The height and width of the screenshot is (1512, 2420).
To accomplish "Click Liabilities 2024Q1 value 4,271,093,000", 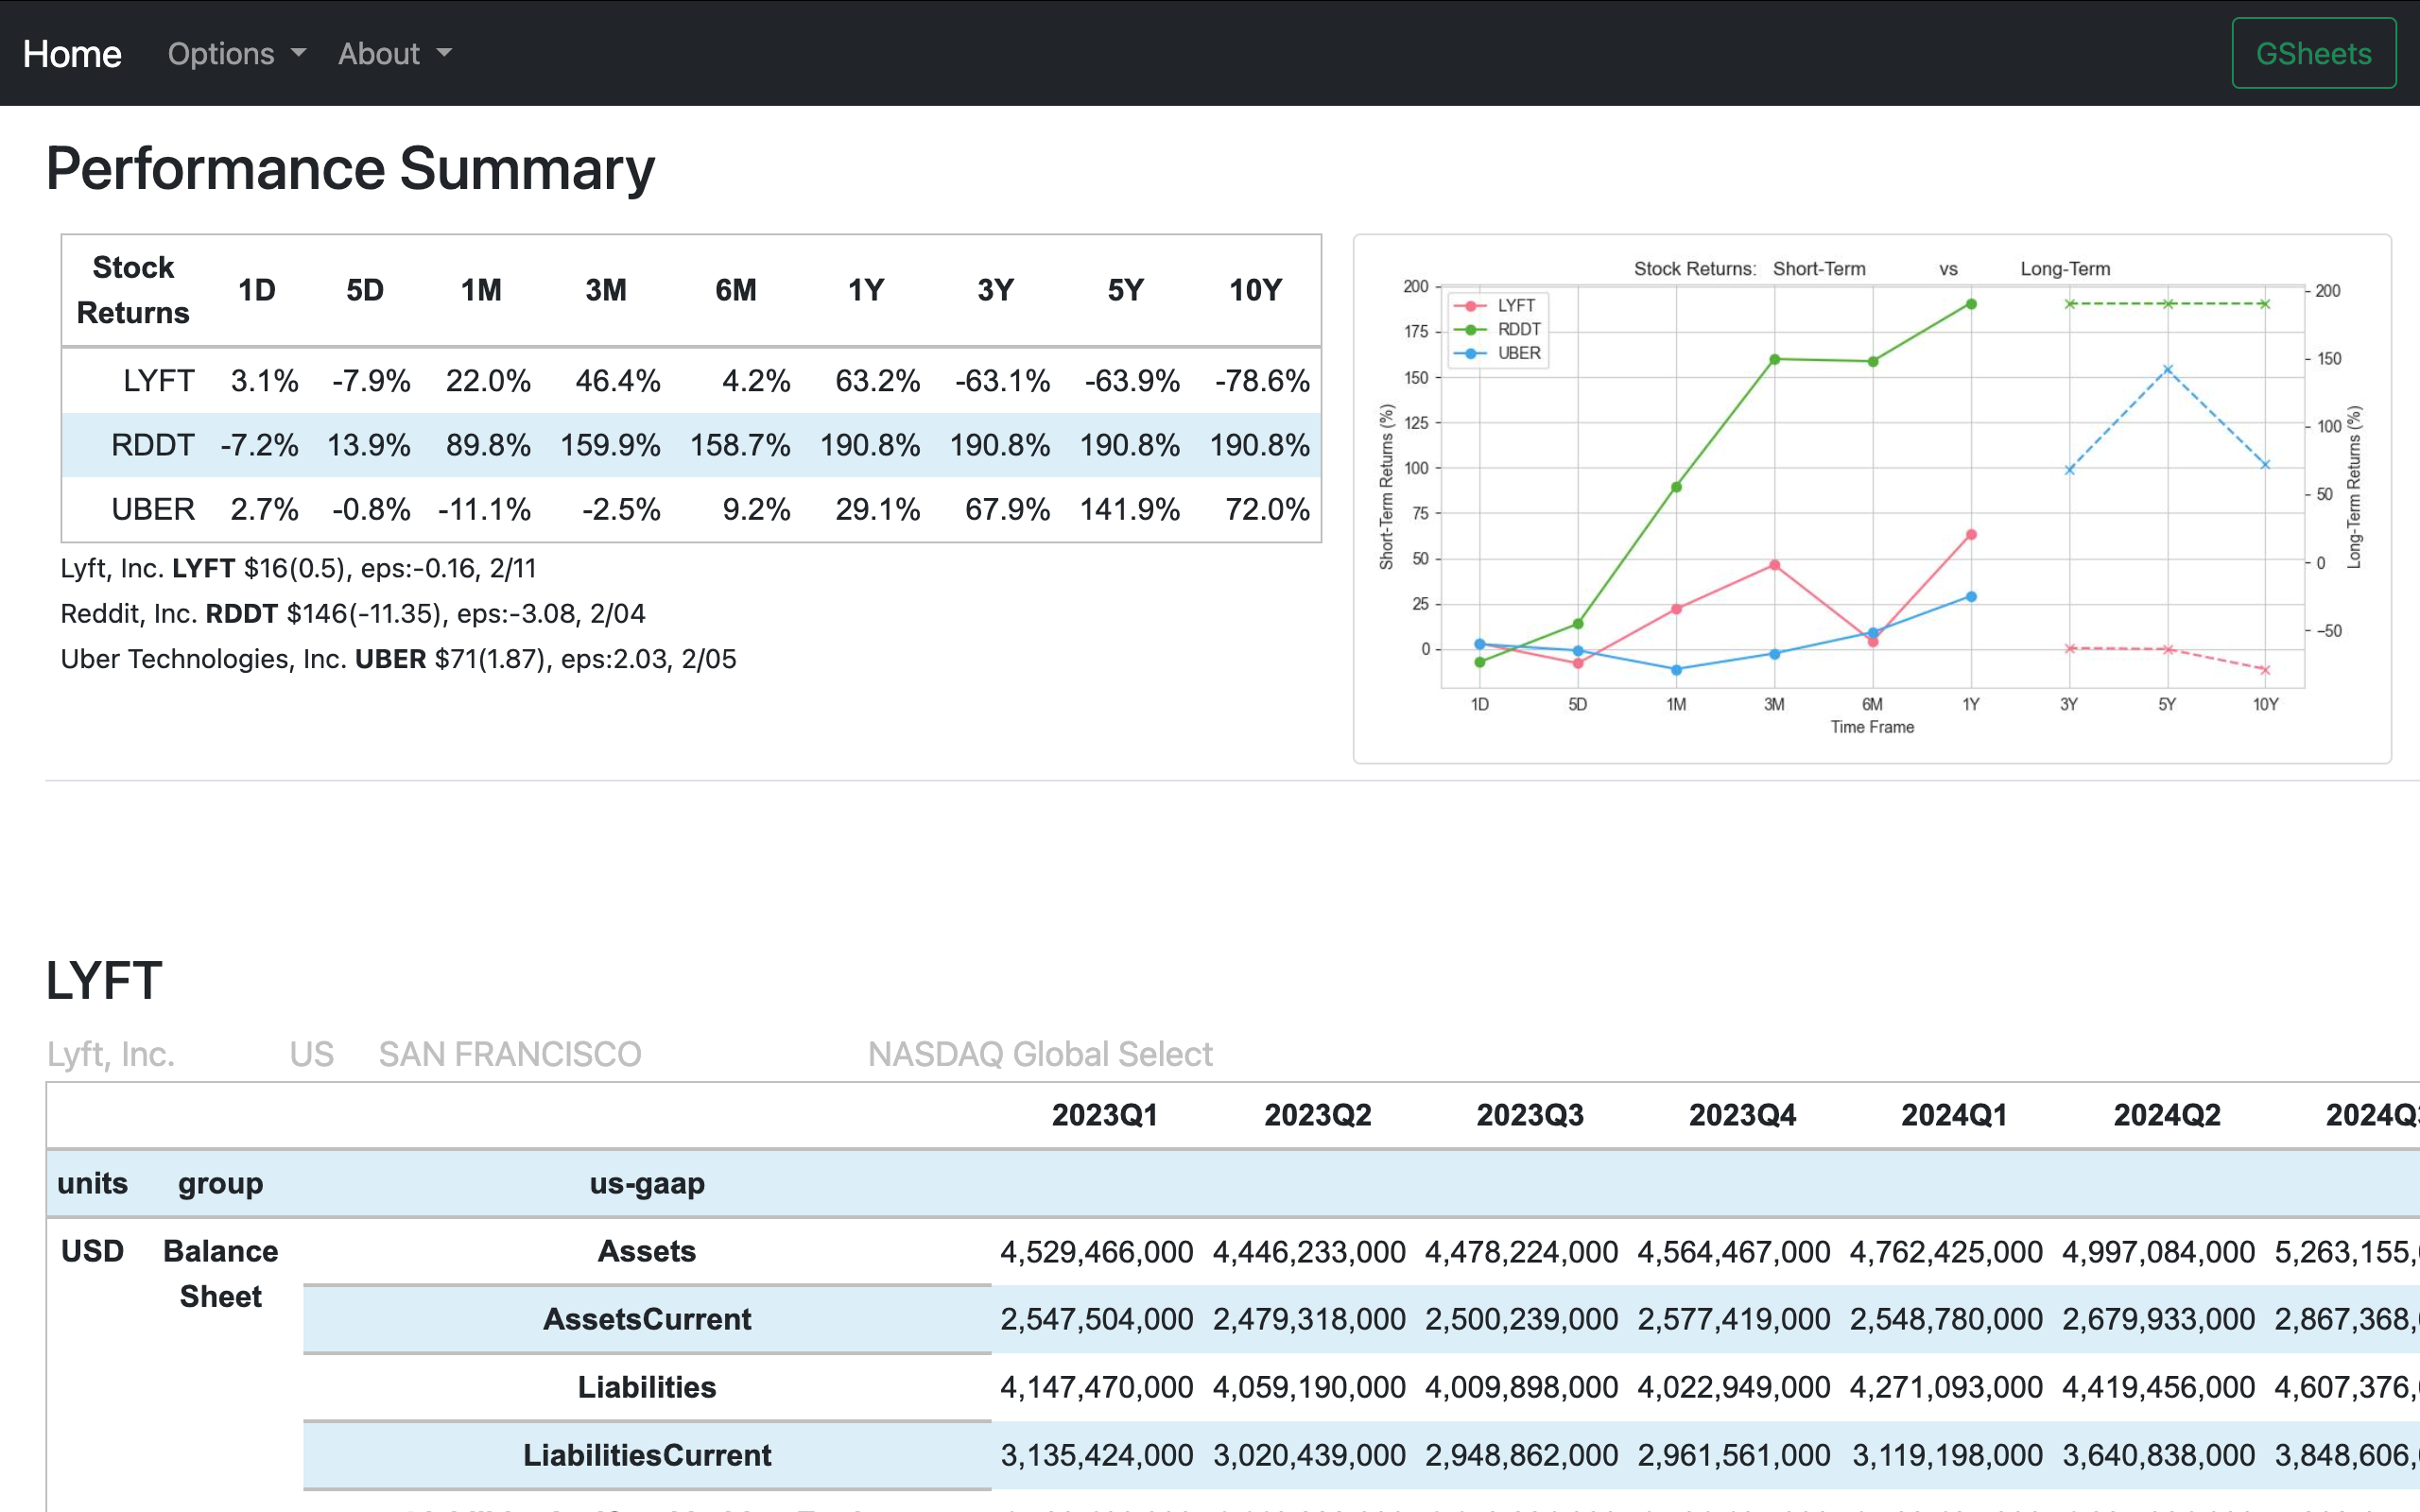I will [1946, 1388].
